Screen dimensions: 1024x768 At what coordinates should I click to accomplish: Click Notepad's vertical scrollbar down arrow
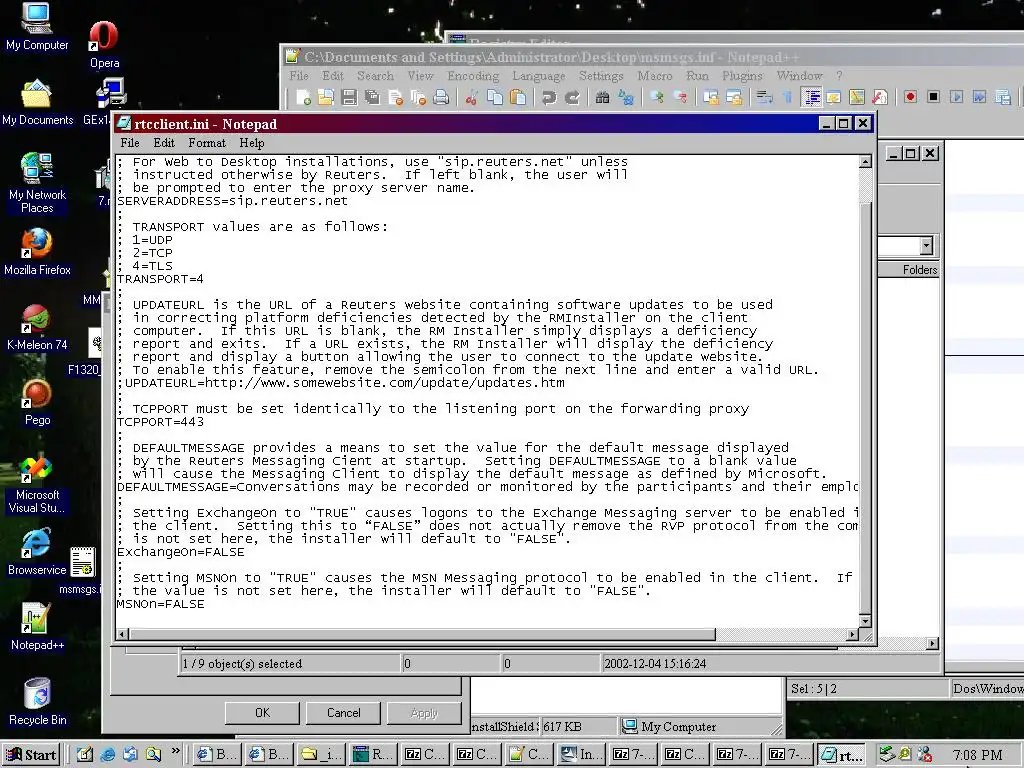865,621
